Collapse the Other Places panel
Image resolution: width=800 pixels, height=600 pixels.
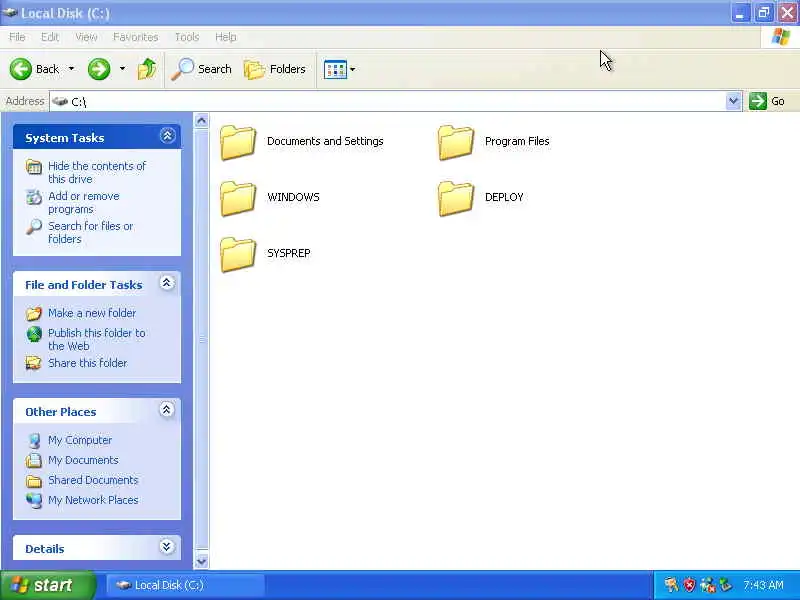[167, 410]
